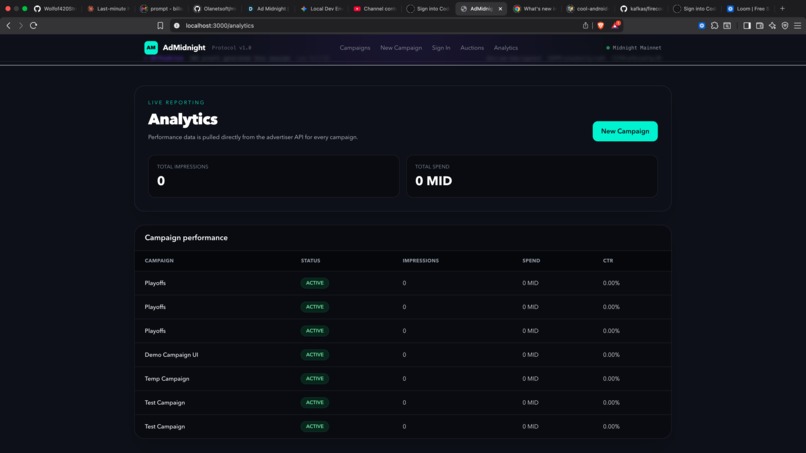806x453 pixels.
Task: Click the VPN shield icon in toolbar
Action: (x=785, y=25)
